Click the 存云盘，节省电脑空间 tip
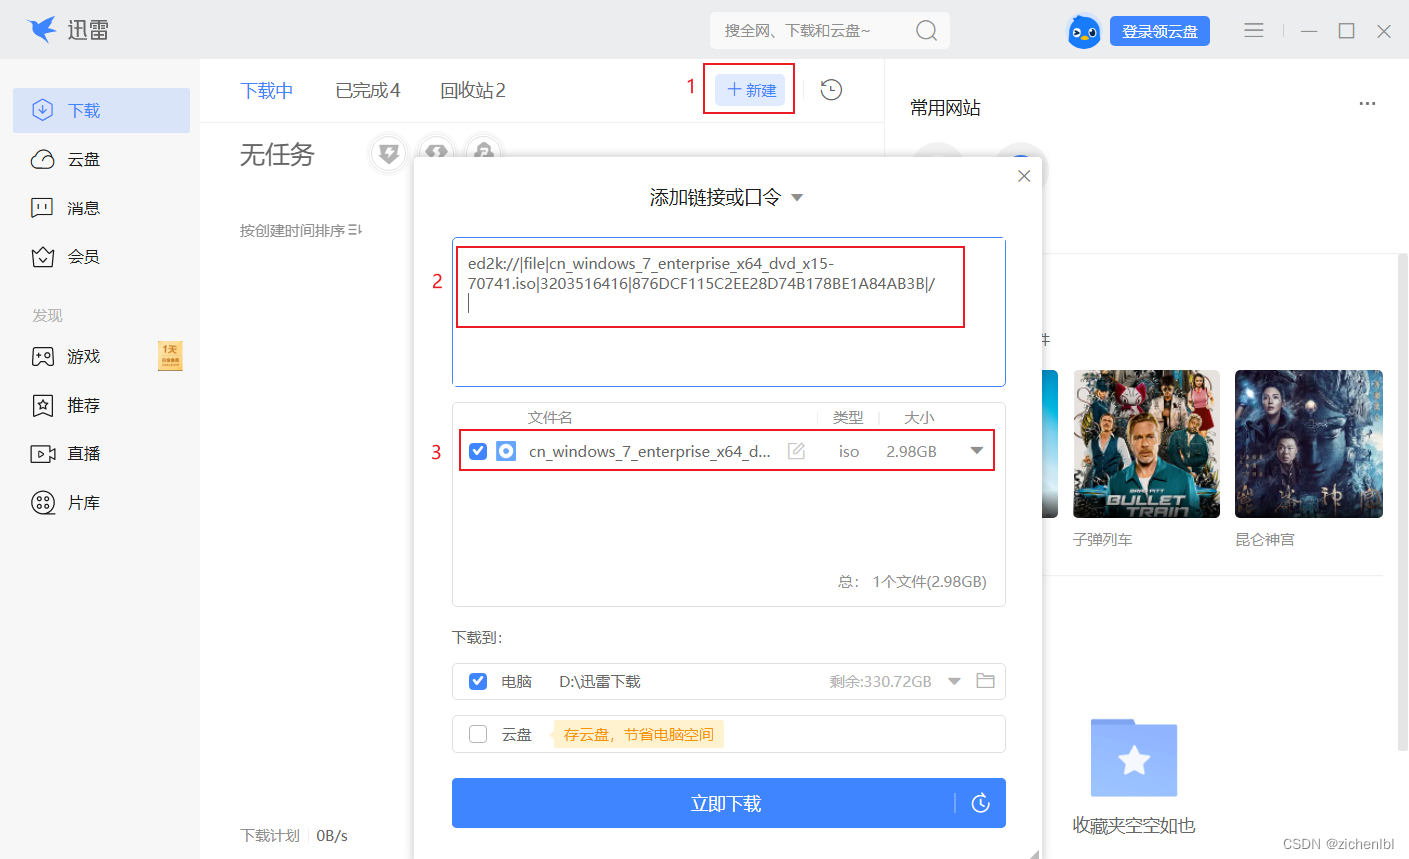The width and height of the screenshot is (1409, 859). [x=639, y=734]
